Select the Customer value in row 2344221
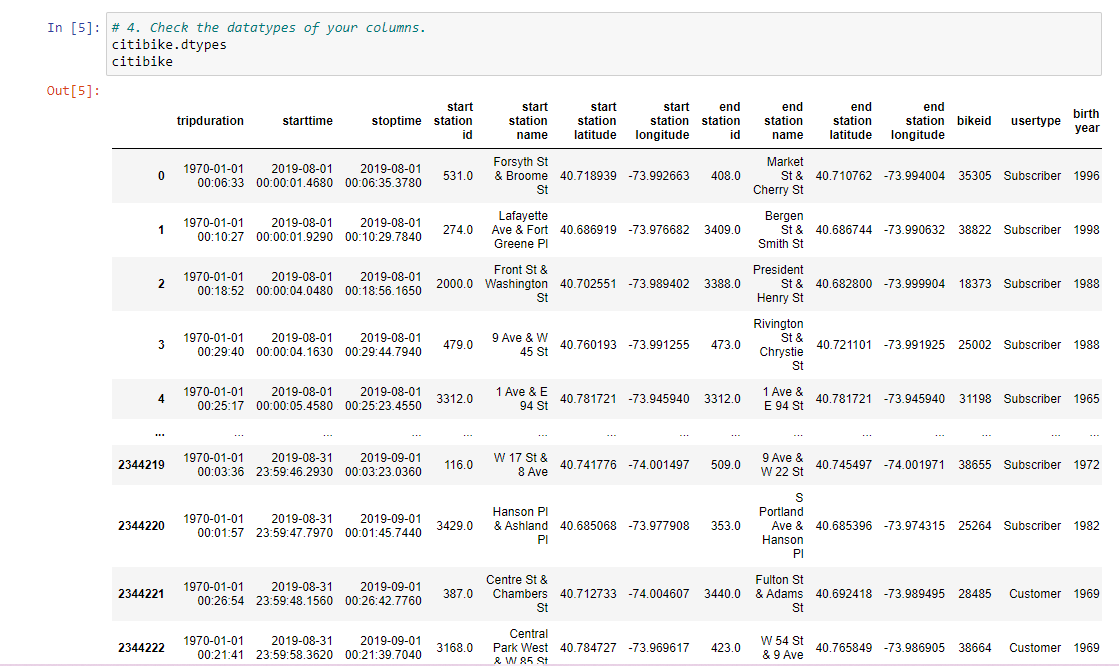The height and width of the screenshot is (666, 1119). tap(1035, 593)
